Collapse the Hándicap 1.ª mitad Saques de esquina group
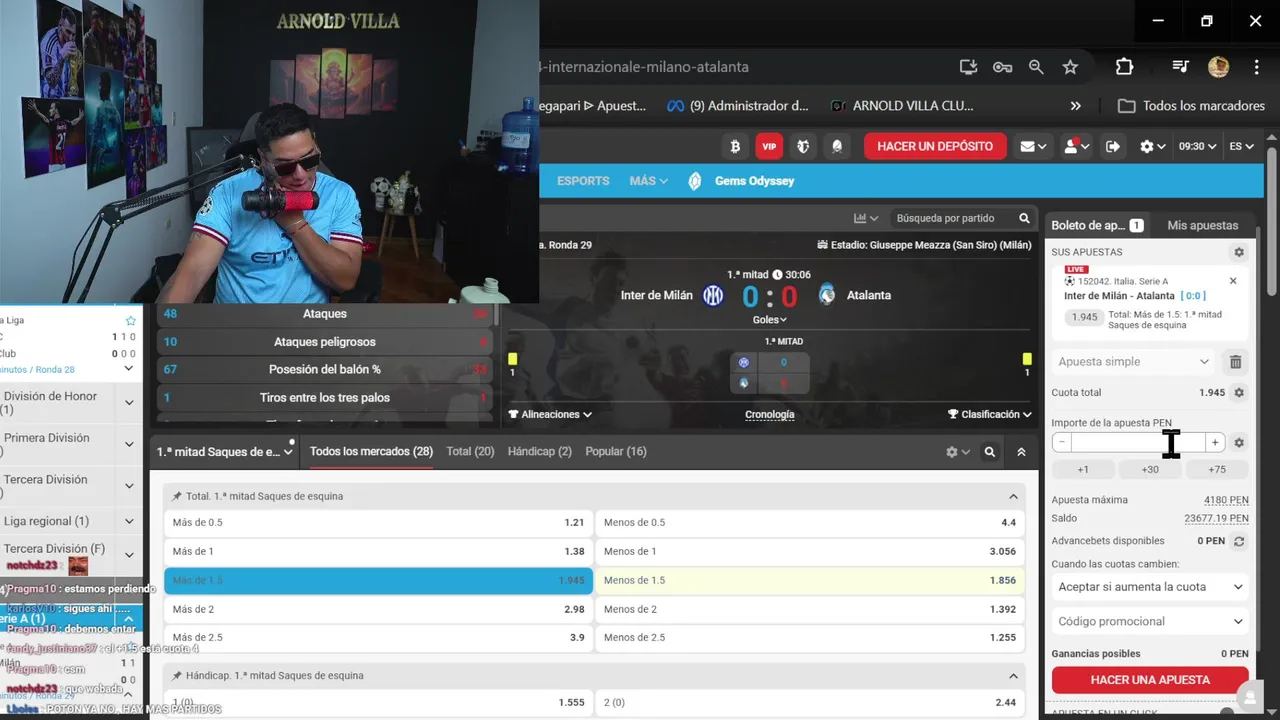This screenshot has height=720, width=1280. [x=1013, y=676]
